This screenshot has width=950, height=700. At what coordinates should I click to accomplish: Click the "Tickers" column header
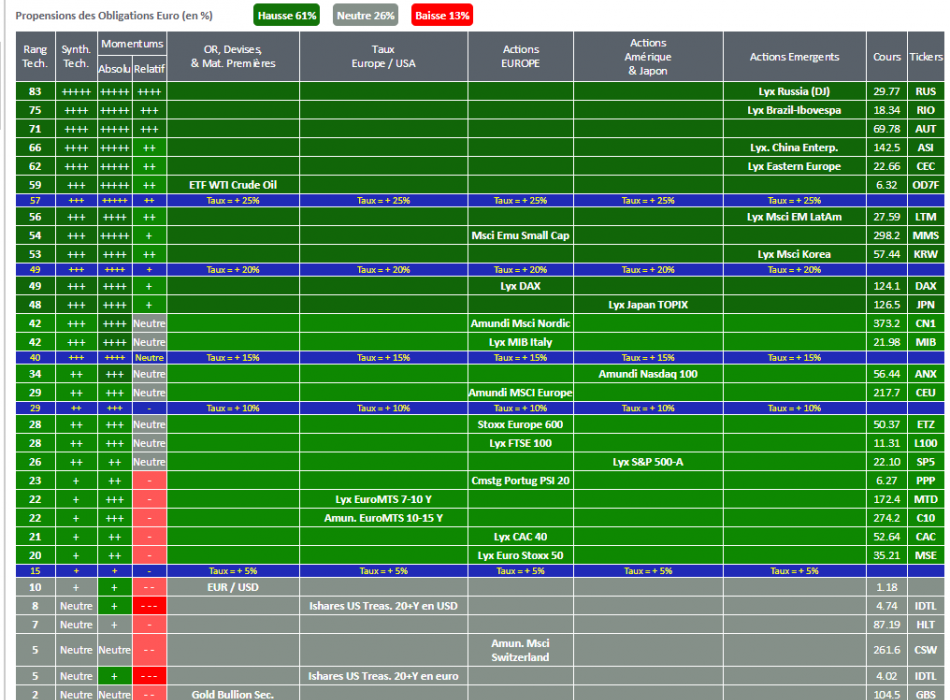[926, 56]
